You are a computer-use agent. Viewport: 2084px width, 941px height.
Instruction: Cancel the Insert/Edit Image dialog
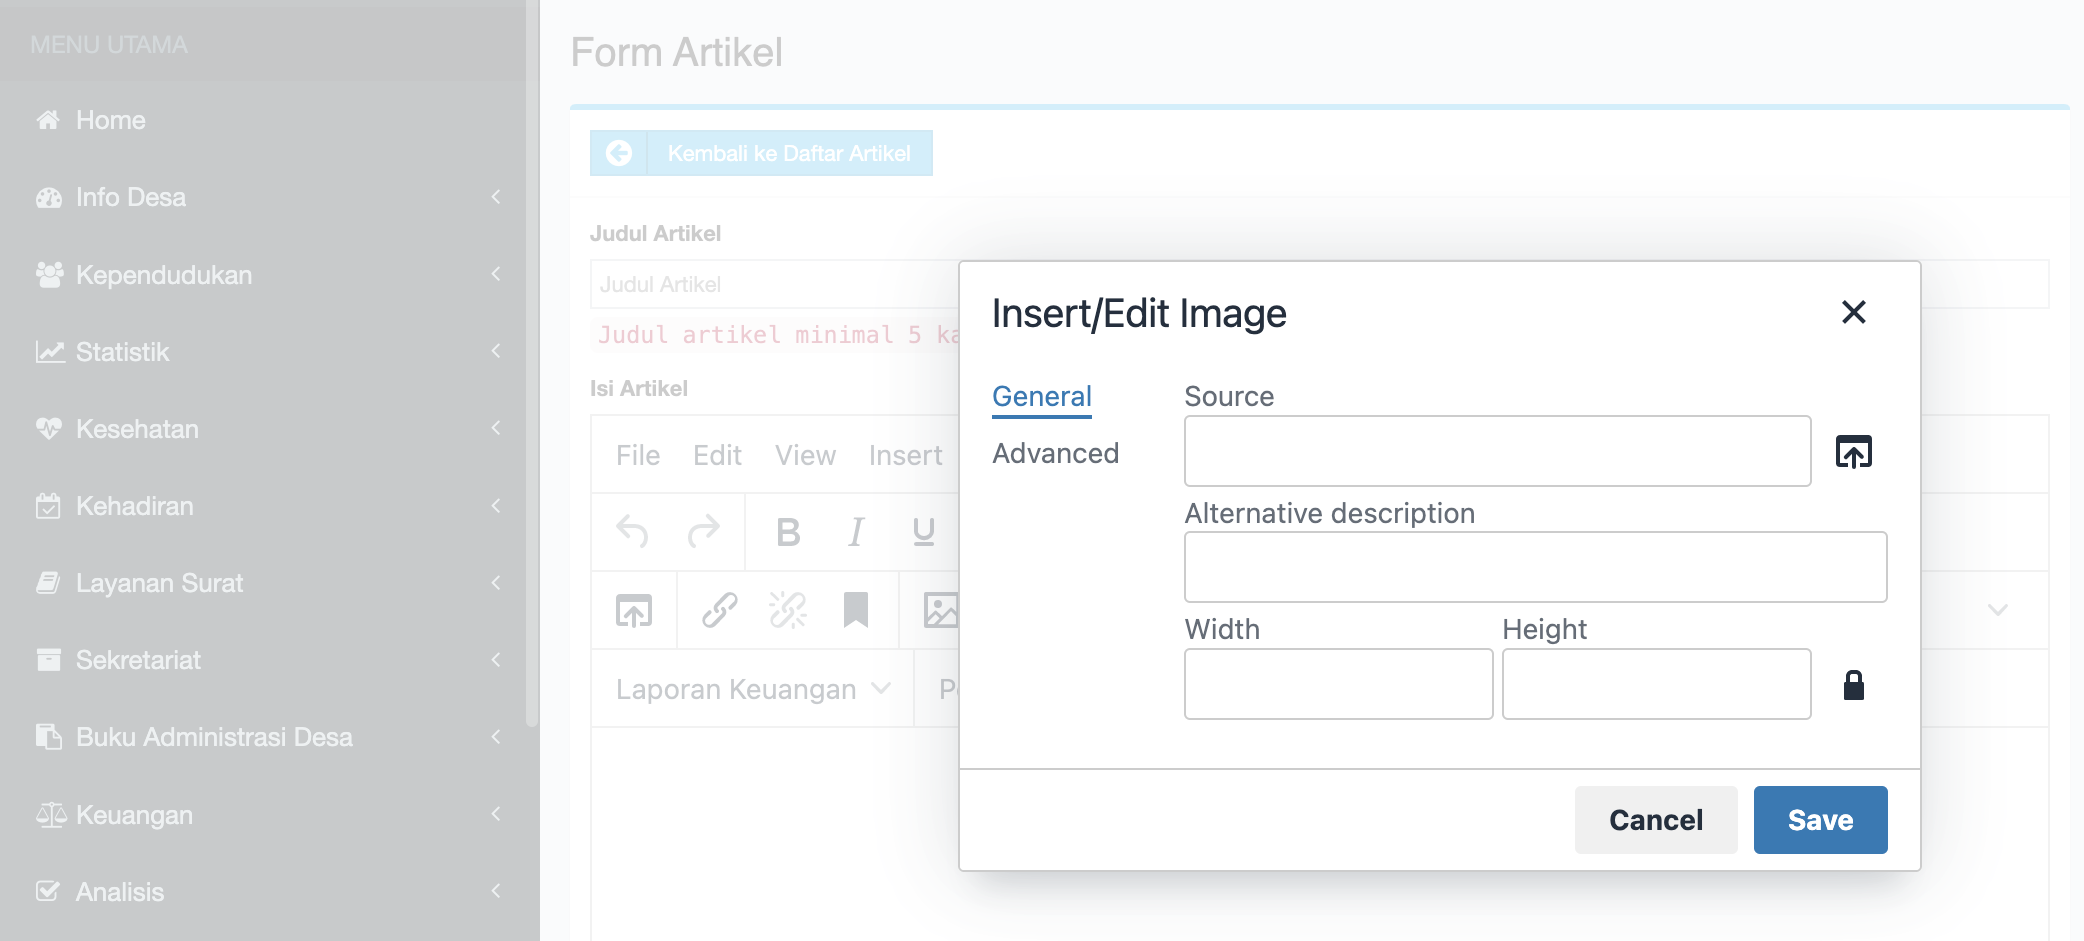click(x=1655, y=819)
